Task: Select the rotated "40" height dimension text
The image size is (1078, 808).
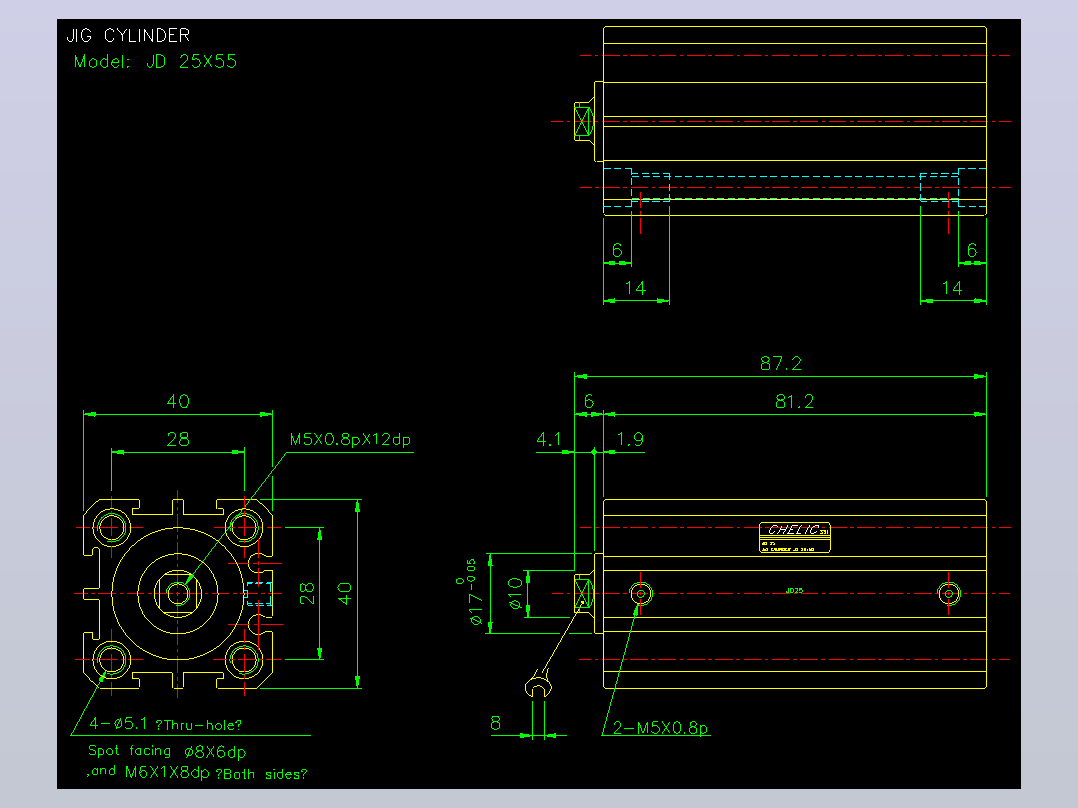Action: point(344,593)
